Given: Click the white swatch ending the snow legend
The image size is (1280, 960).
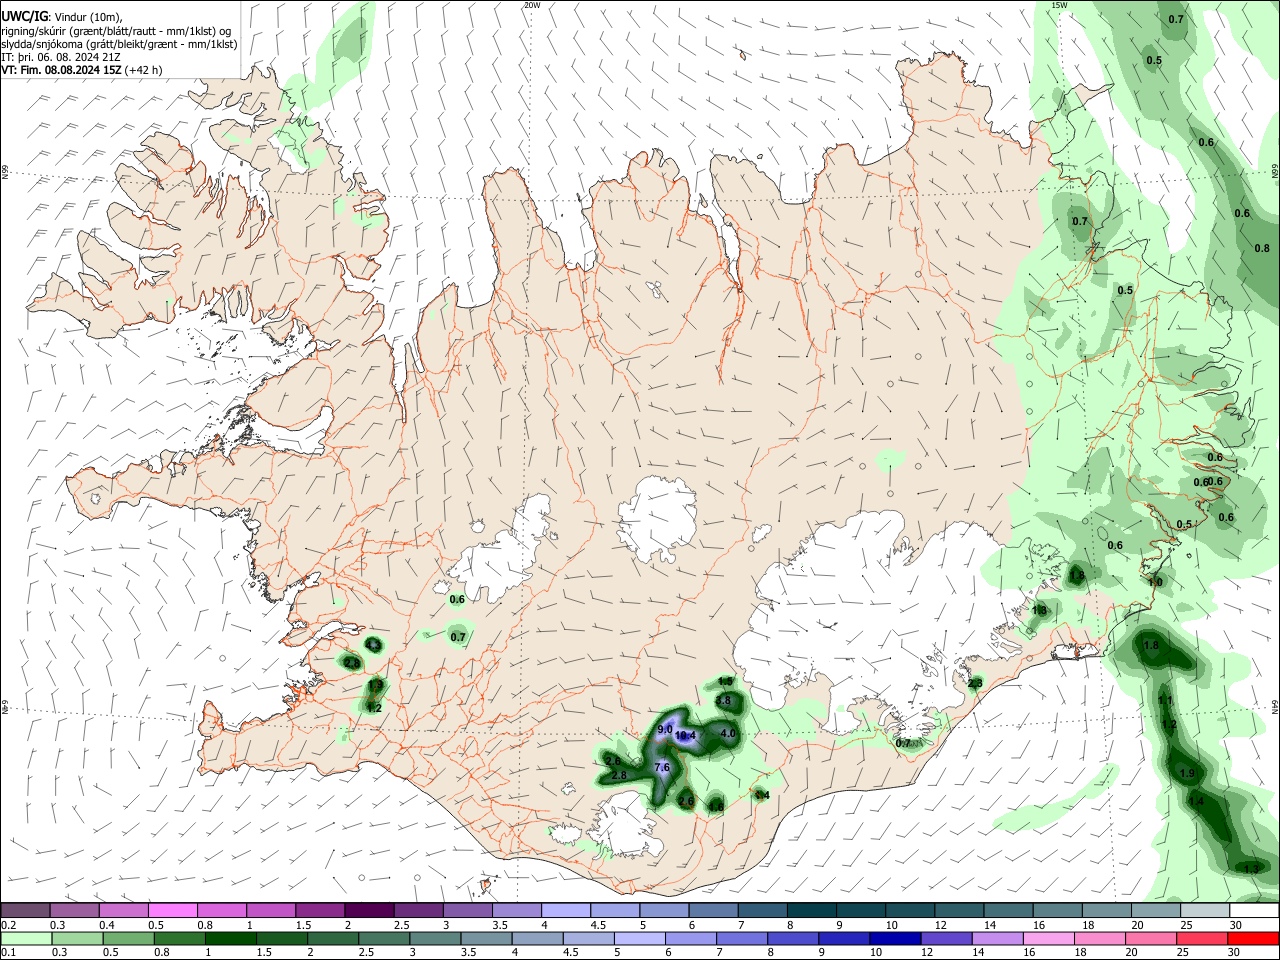Looking at the screenshot, I should click(x=1253, y=911).
